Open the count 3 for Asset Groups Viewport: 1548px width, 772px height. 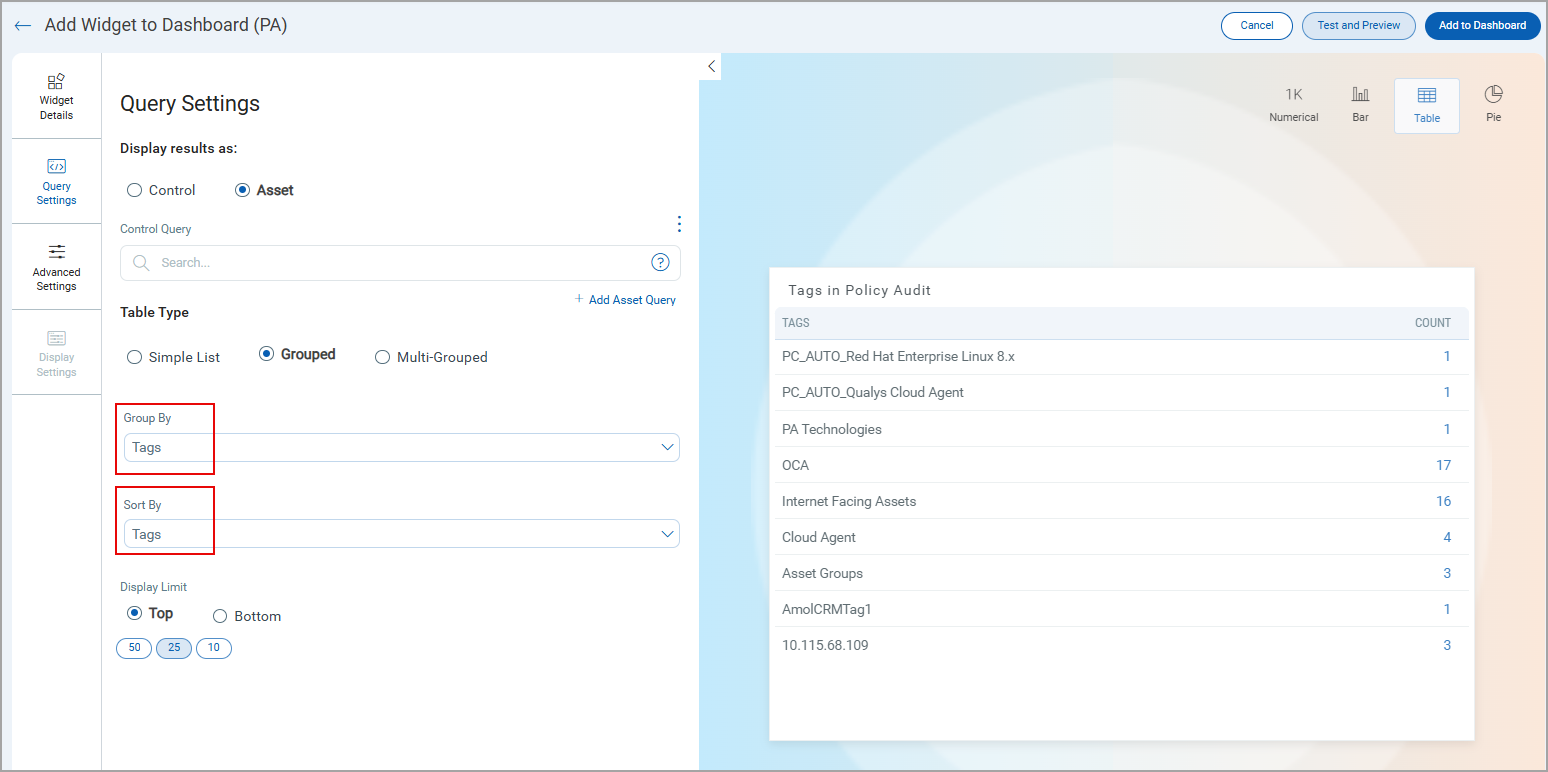tap(1447, 573)
